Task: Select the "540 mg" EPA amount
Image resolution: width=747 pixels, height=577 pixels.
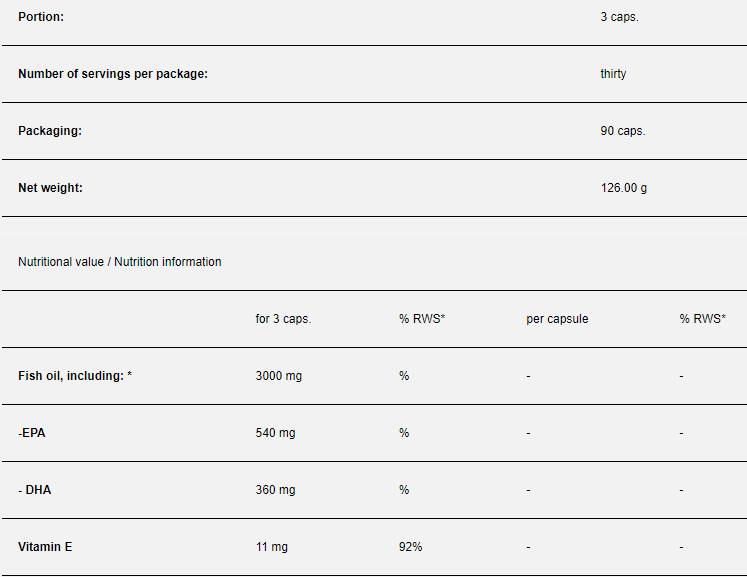Action: click(276, 433)
